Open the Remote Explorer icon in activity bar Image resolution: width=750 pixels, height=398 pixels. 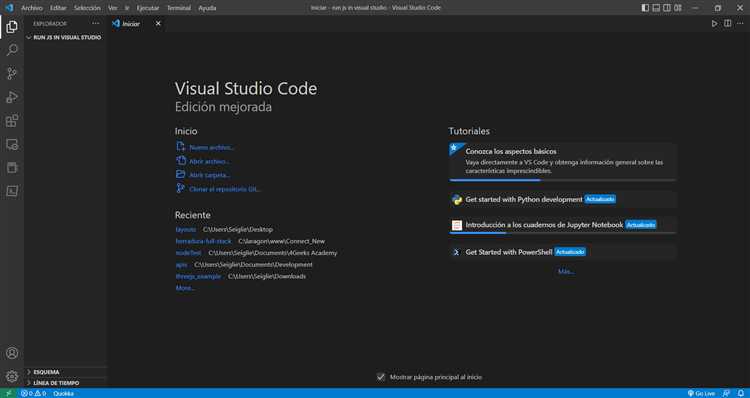(x=12, y=144)
